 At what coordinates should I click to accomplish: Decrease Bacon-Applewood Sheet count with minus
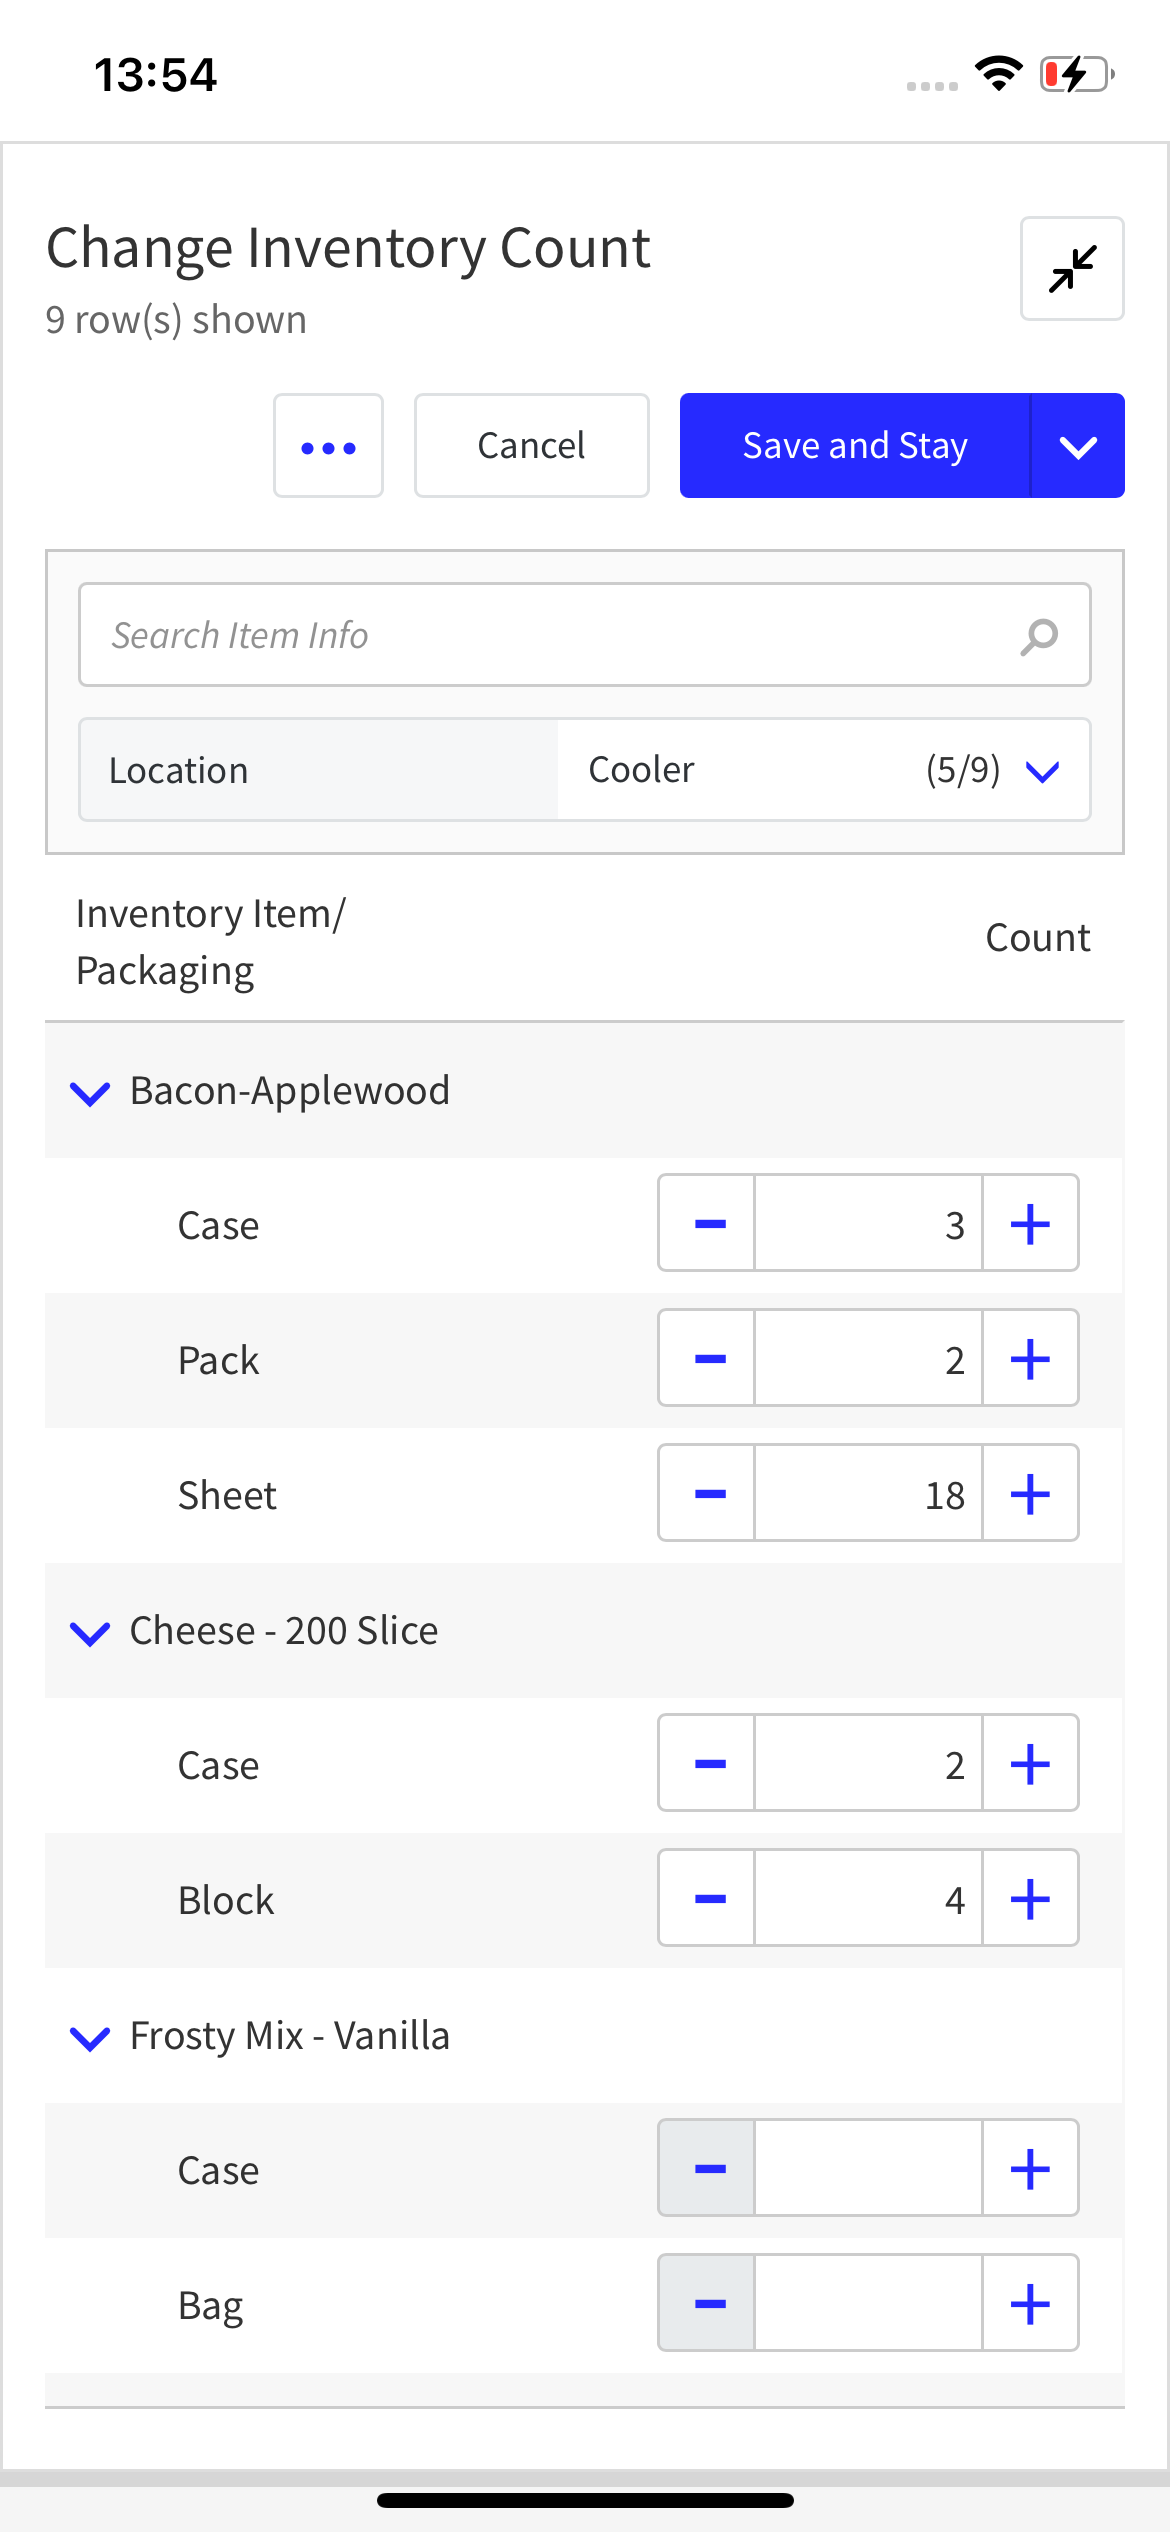coord(707,1494)
